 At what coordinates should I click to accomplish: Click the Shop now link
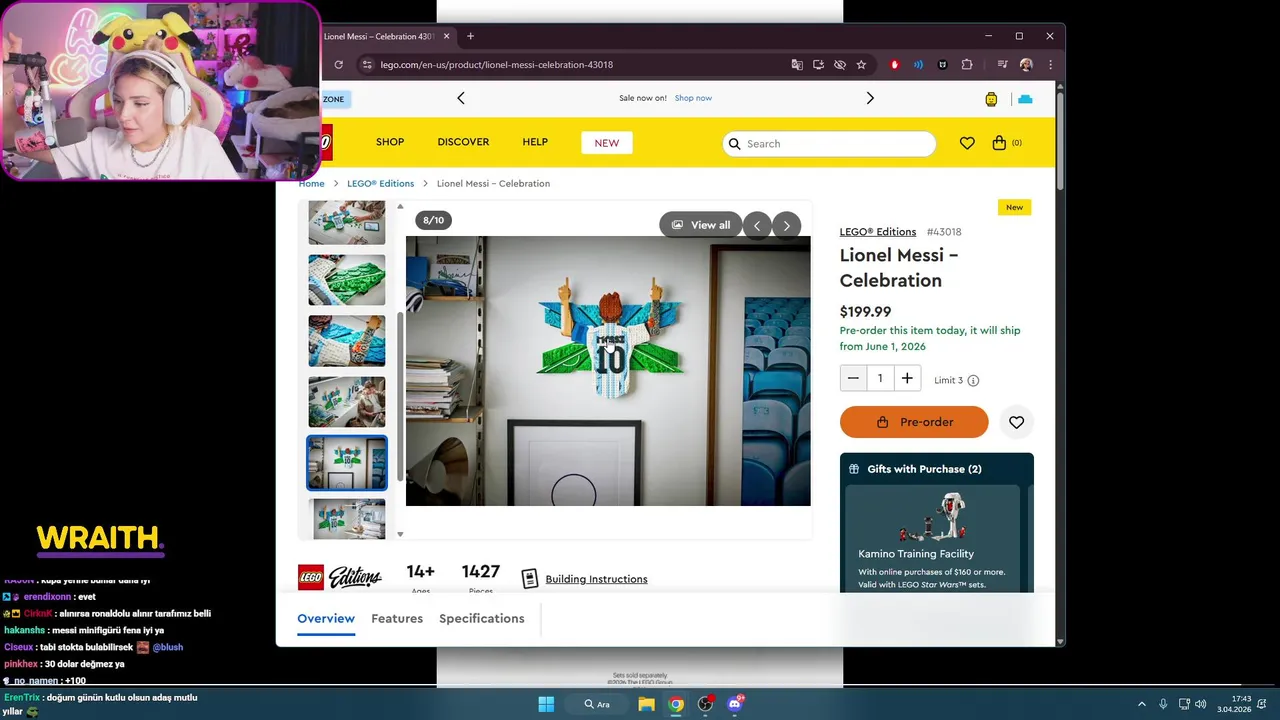[x=693, y=98]
